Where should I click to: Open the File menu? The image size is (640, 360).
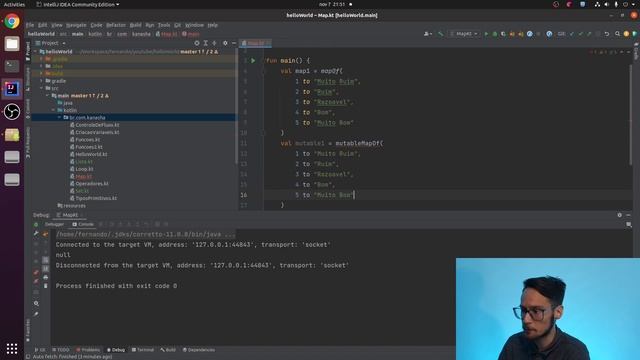click(x=30, y=25)
